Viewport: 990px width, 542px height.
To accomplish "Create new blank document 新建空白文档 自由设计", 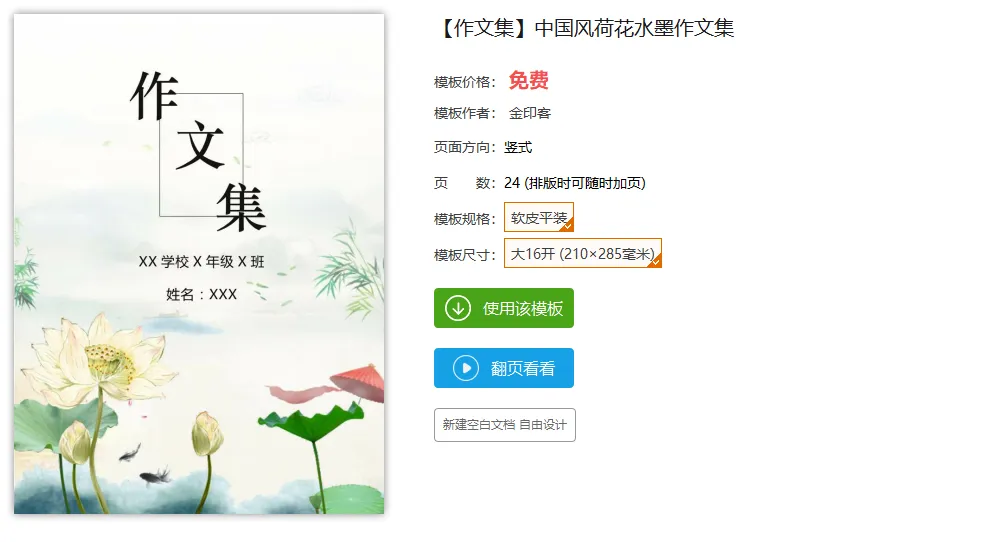I will click(504, 425).
